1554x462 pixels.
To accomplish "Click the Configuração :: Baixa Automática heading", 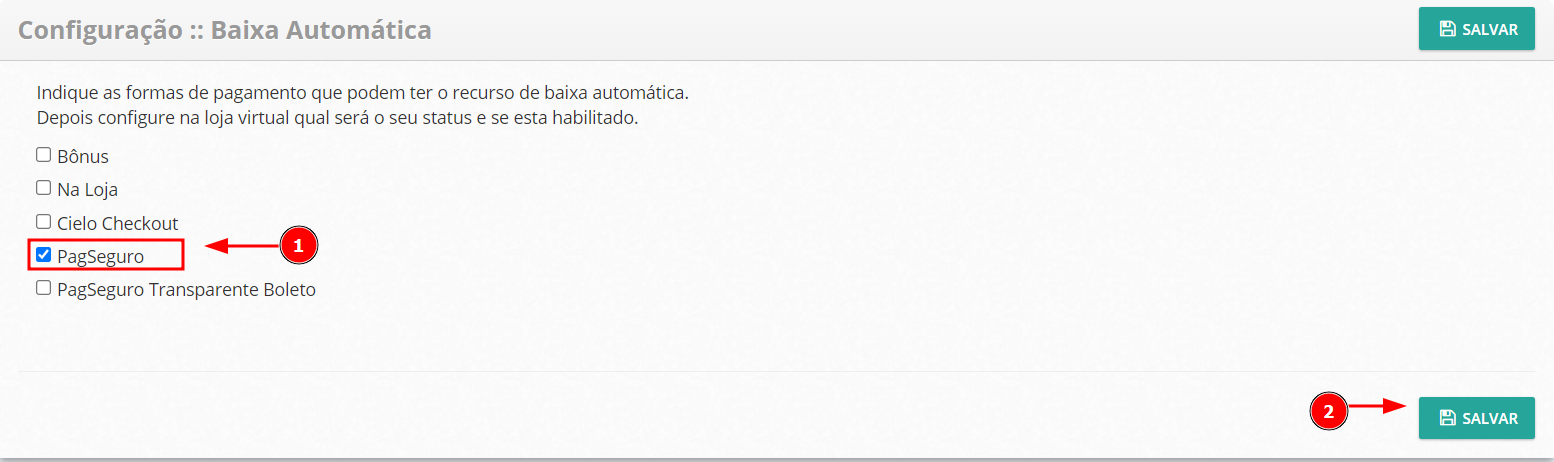I will 225,30.
